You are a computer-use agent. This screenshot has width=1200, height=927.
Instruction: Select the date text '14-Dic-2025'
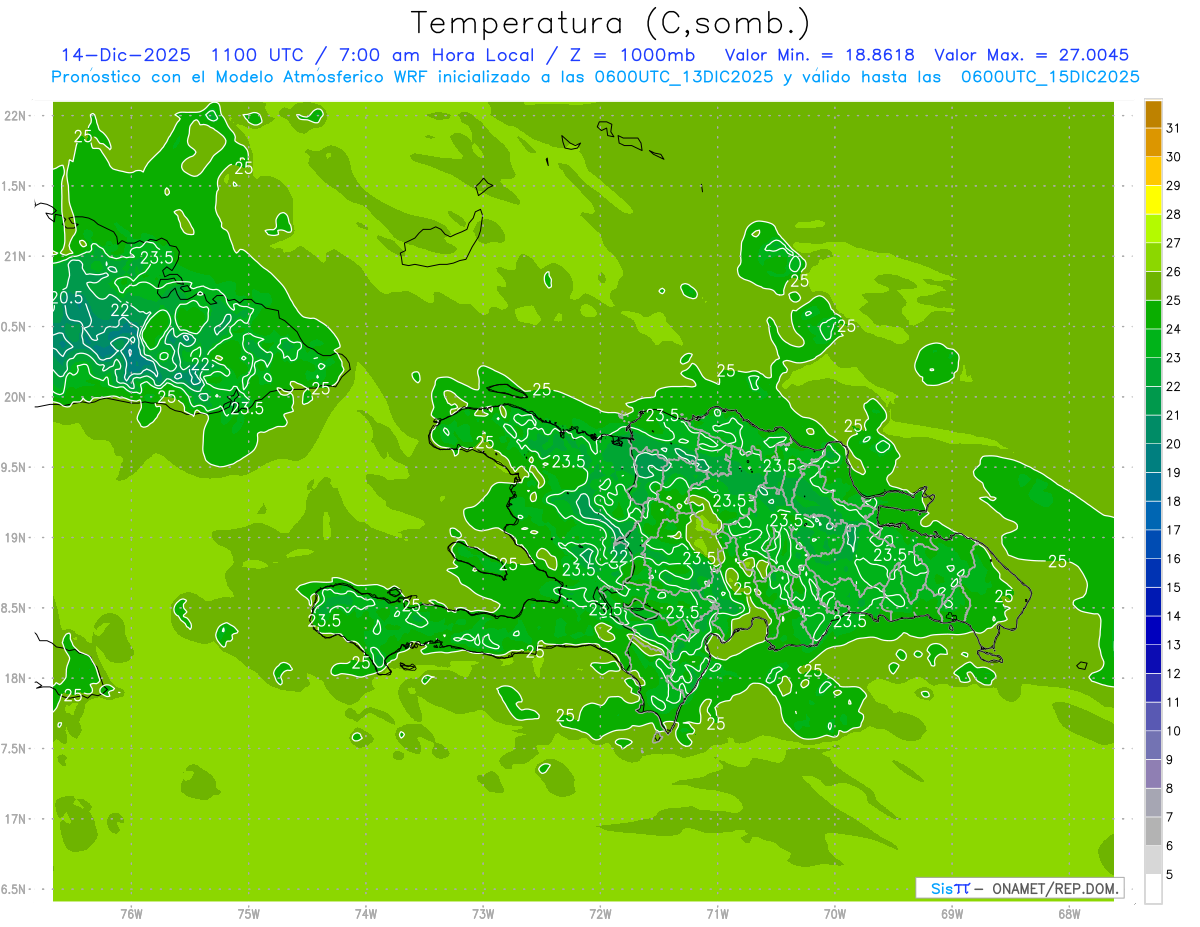128,55
